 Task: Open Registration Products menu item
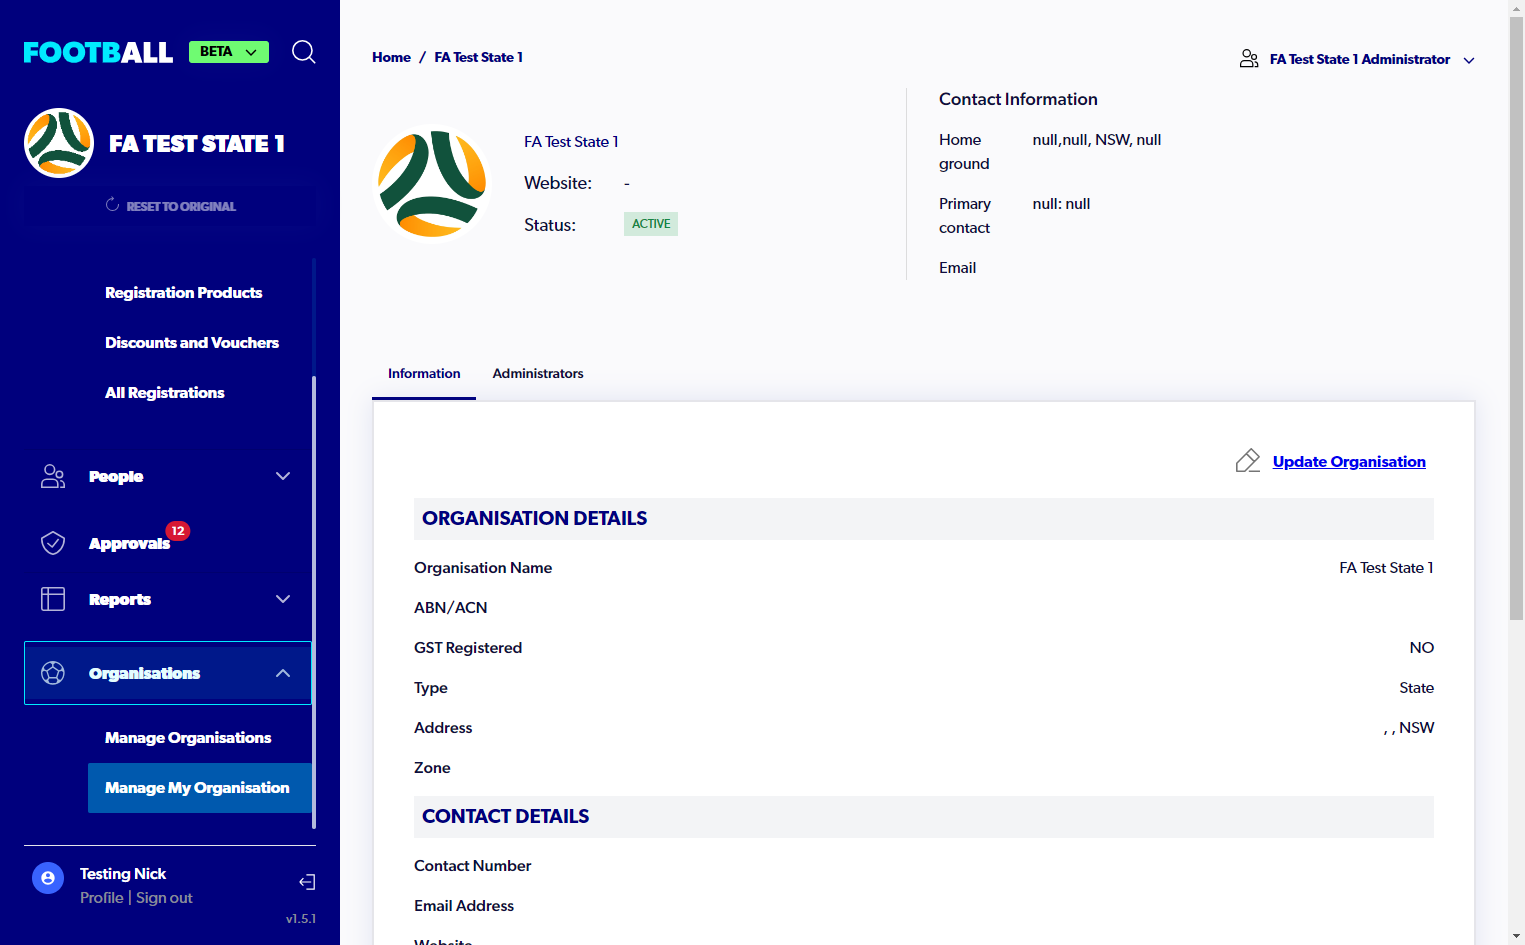click(x=184, y=293)
